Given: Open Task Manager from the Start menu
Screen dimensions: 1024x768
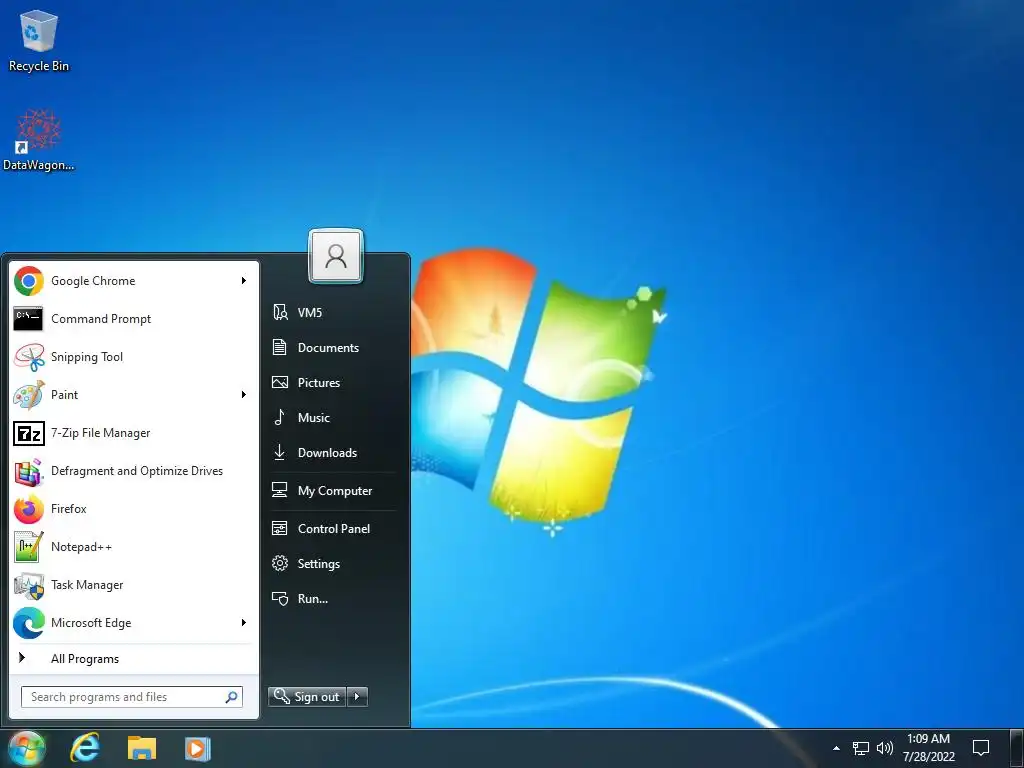Looking at the screenshot, I should (x=134, y=584).
